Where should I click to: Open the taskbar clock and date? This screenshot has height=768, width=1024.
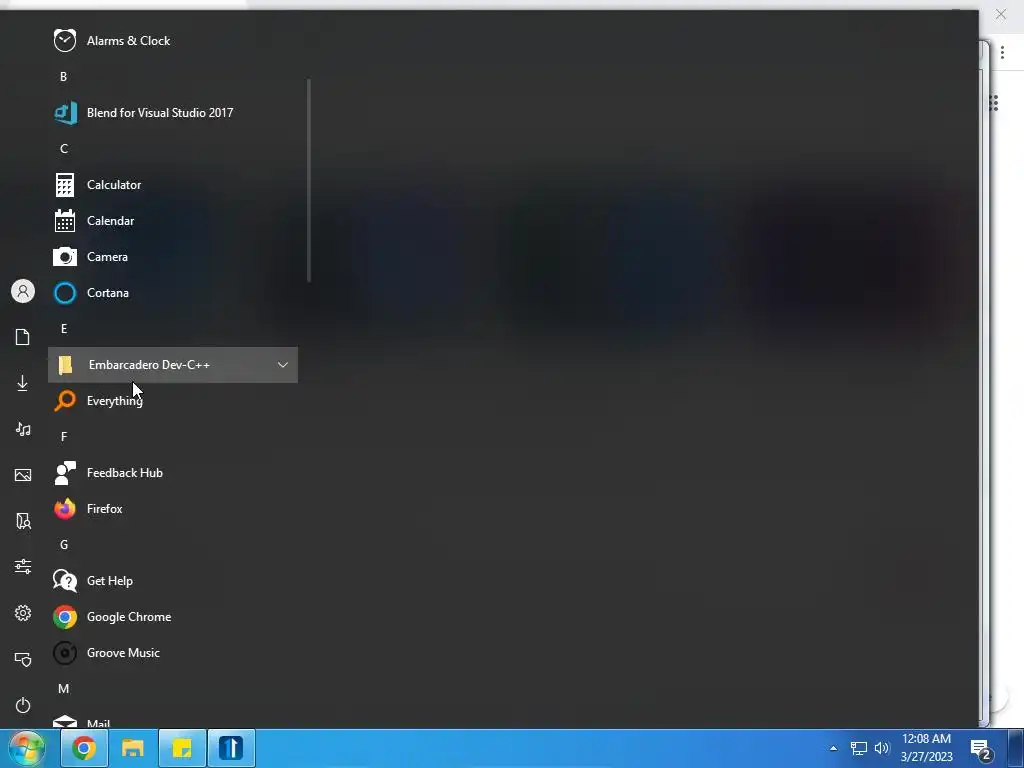[927, 748]
